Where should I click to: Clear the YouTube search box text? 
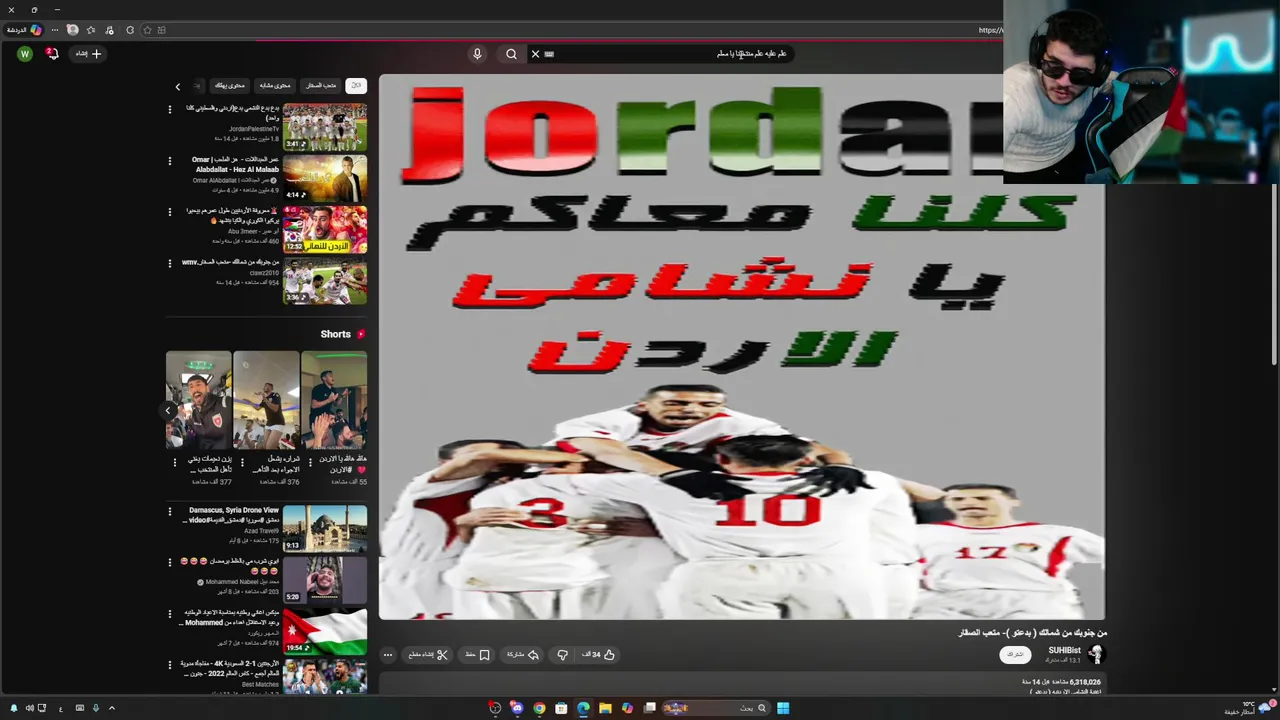pyautogui.click(x=535, y=54)
